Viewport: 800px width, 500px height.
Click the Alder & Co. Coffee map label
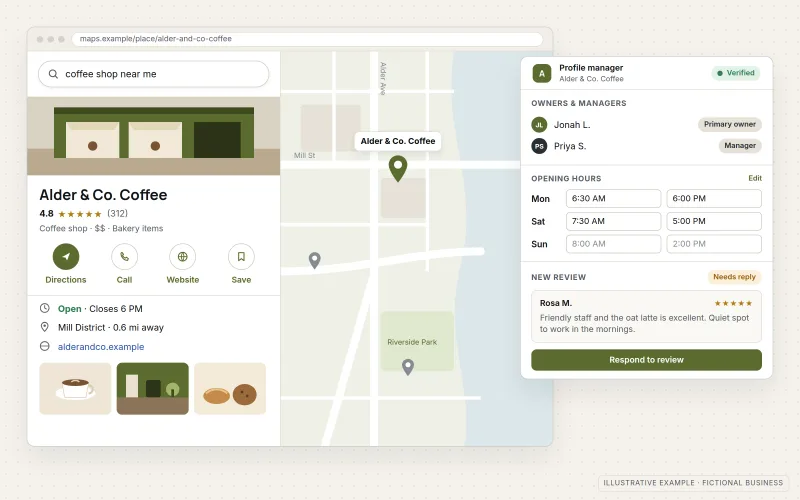click(x=398, y=141)
